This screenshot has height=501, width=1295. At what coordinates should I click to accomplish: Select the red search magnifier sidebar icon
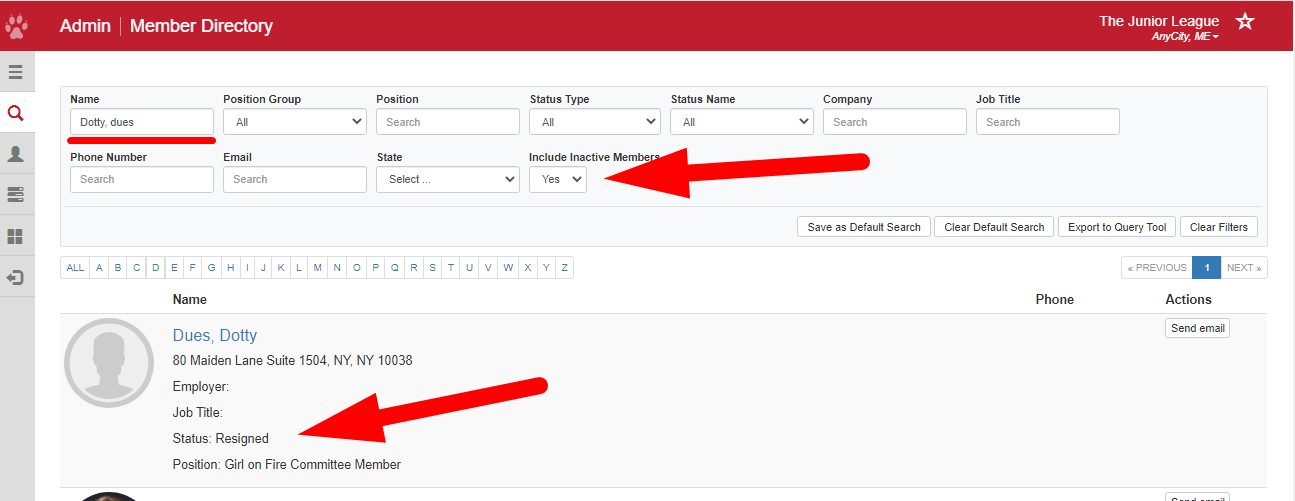point(16,113)
